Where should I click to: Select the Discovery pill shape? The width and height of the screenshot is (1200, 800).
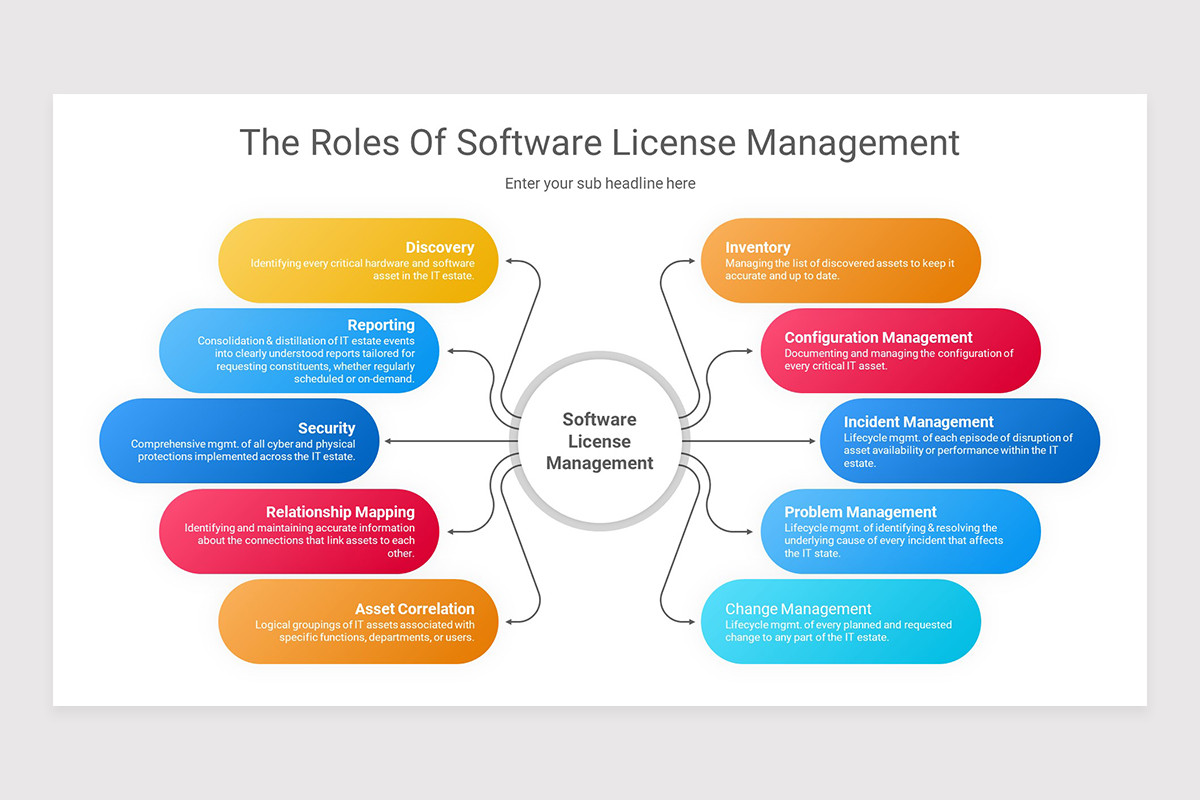pyautogui.click(x=357, y=260)
